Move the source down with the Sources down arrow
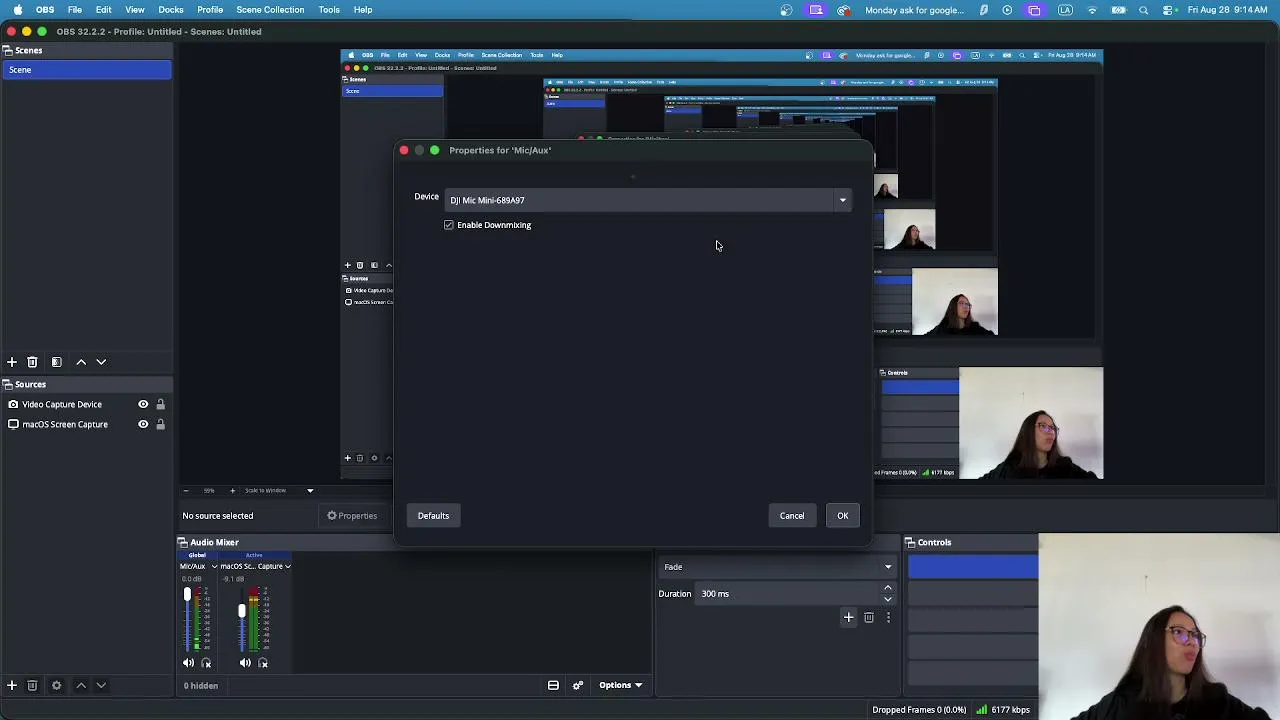1280x720 pixels. tap(101, 685)
